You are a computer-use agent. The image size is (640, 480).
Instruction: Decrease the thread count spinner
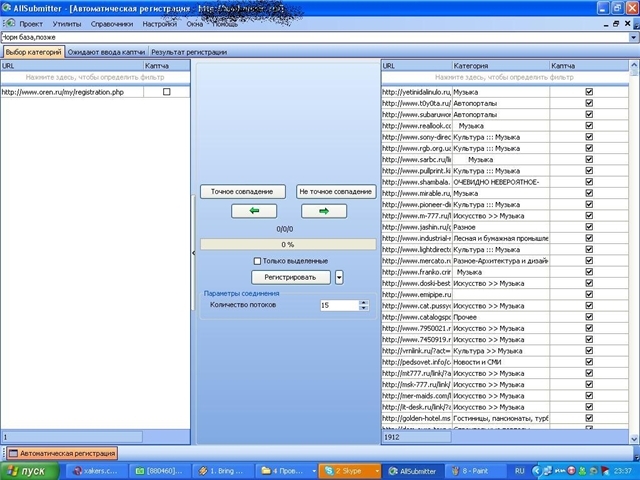point(364,308)
